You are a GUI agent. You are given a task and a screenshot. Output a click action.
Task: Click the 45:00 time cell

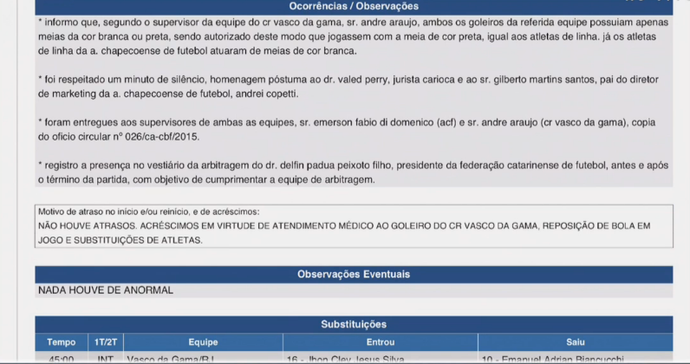tap(61, 358)
